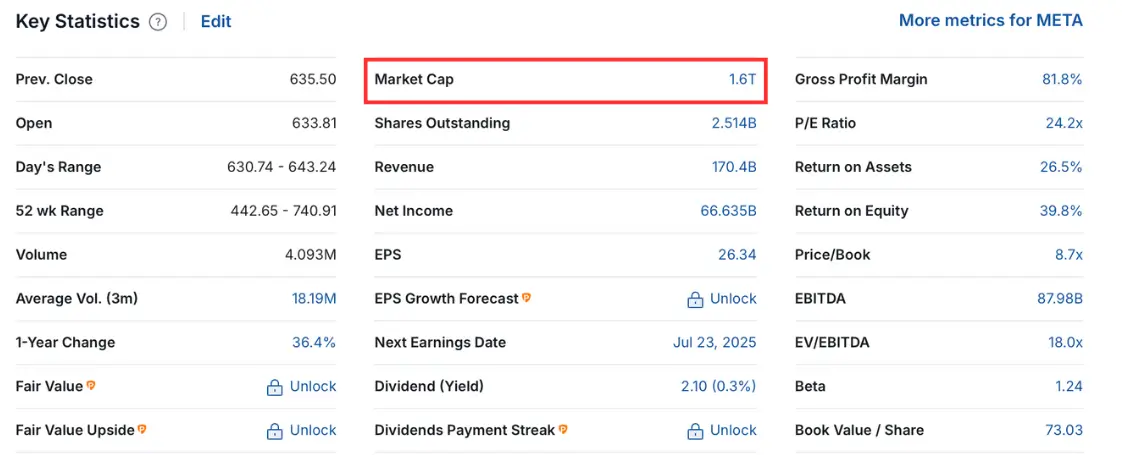1122x455 pixels.
Task: Open the Next Earnings Date Jul 23, 2025
Action: click(x=715, y=343)
